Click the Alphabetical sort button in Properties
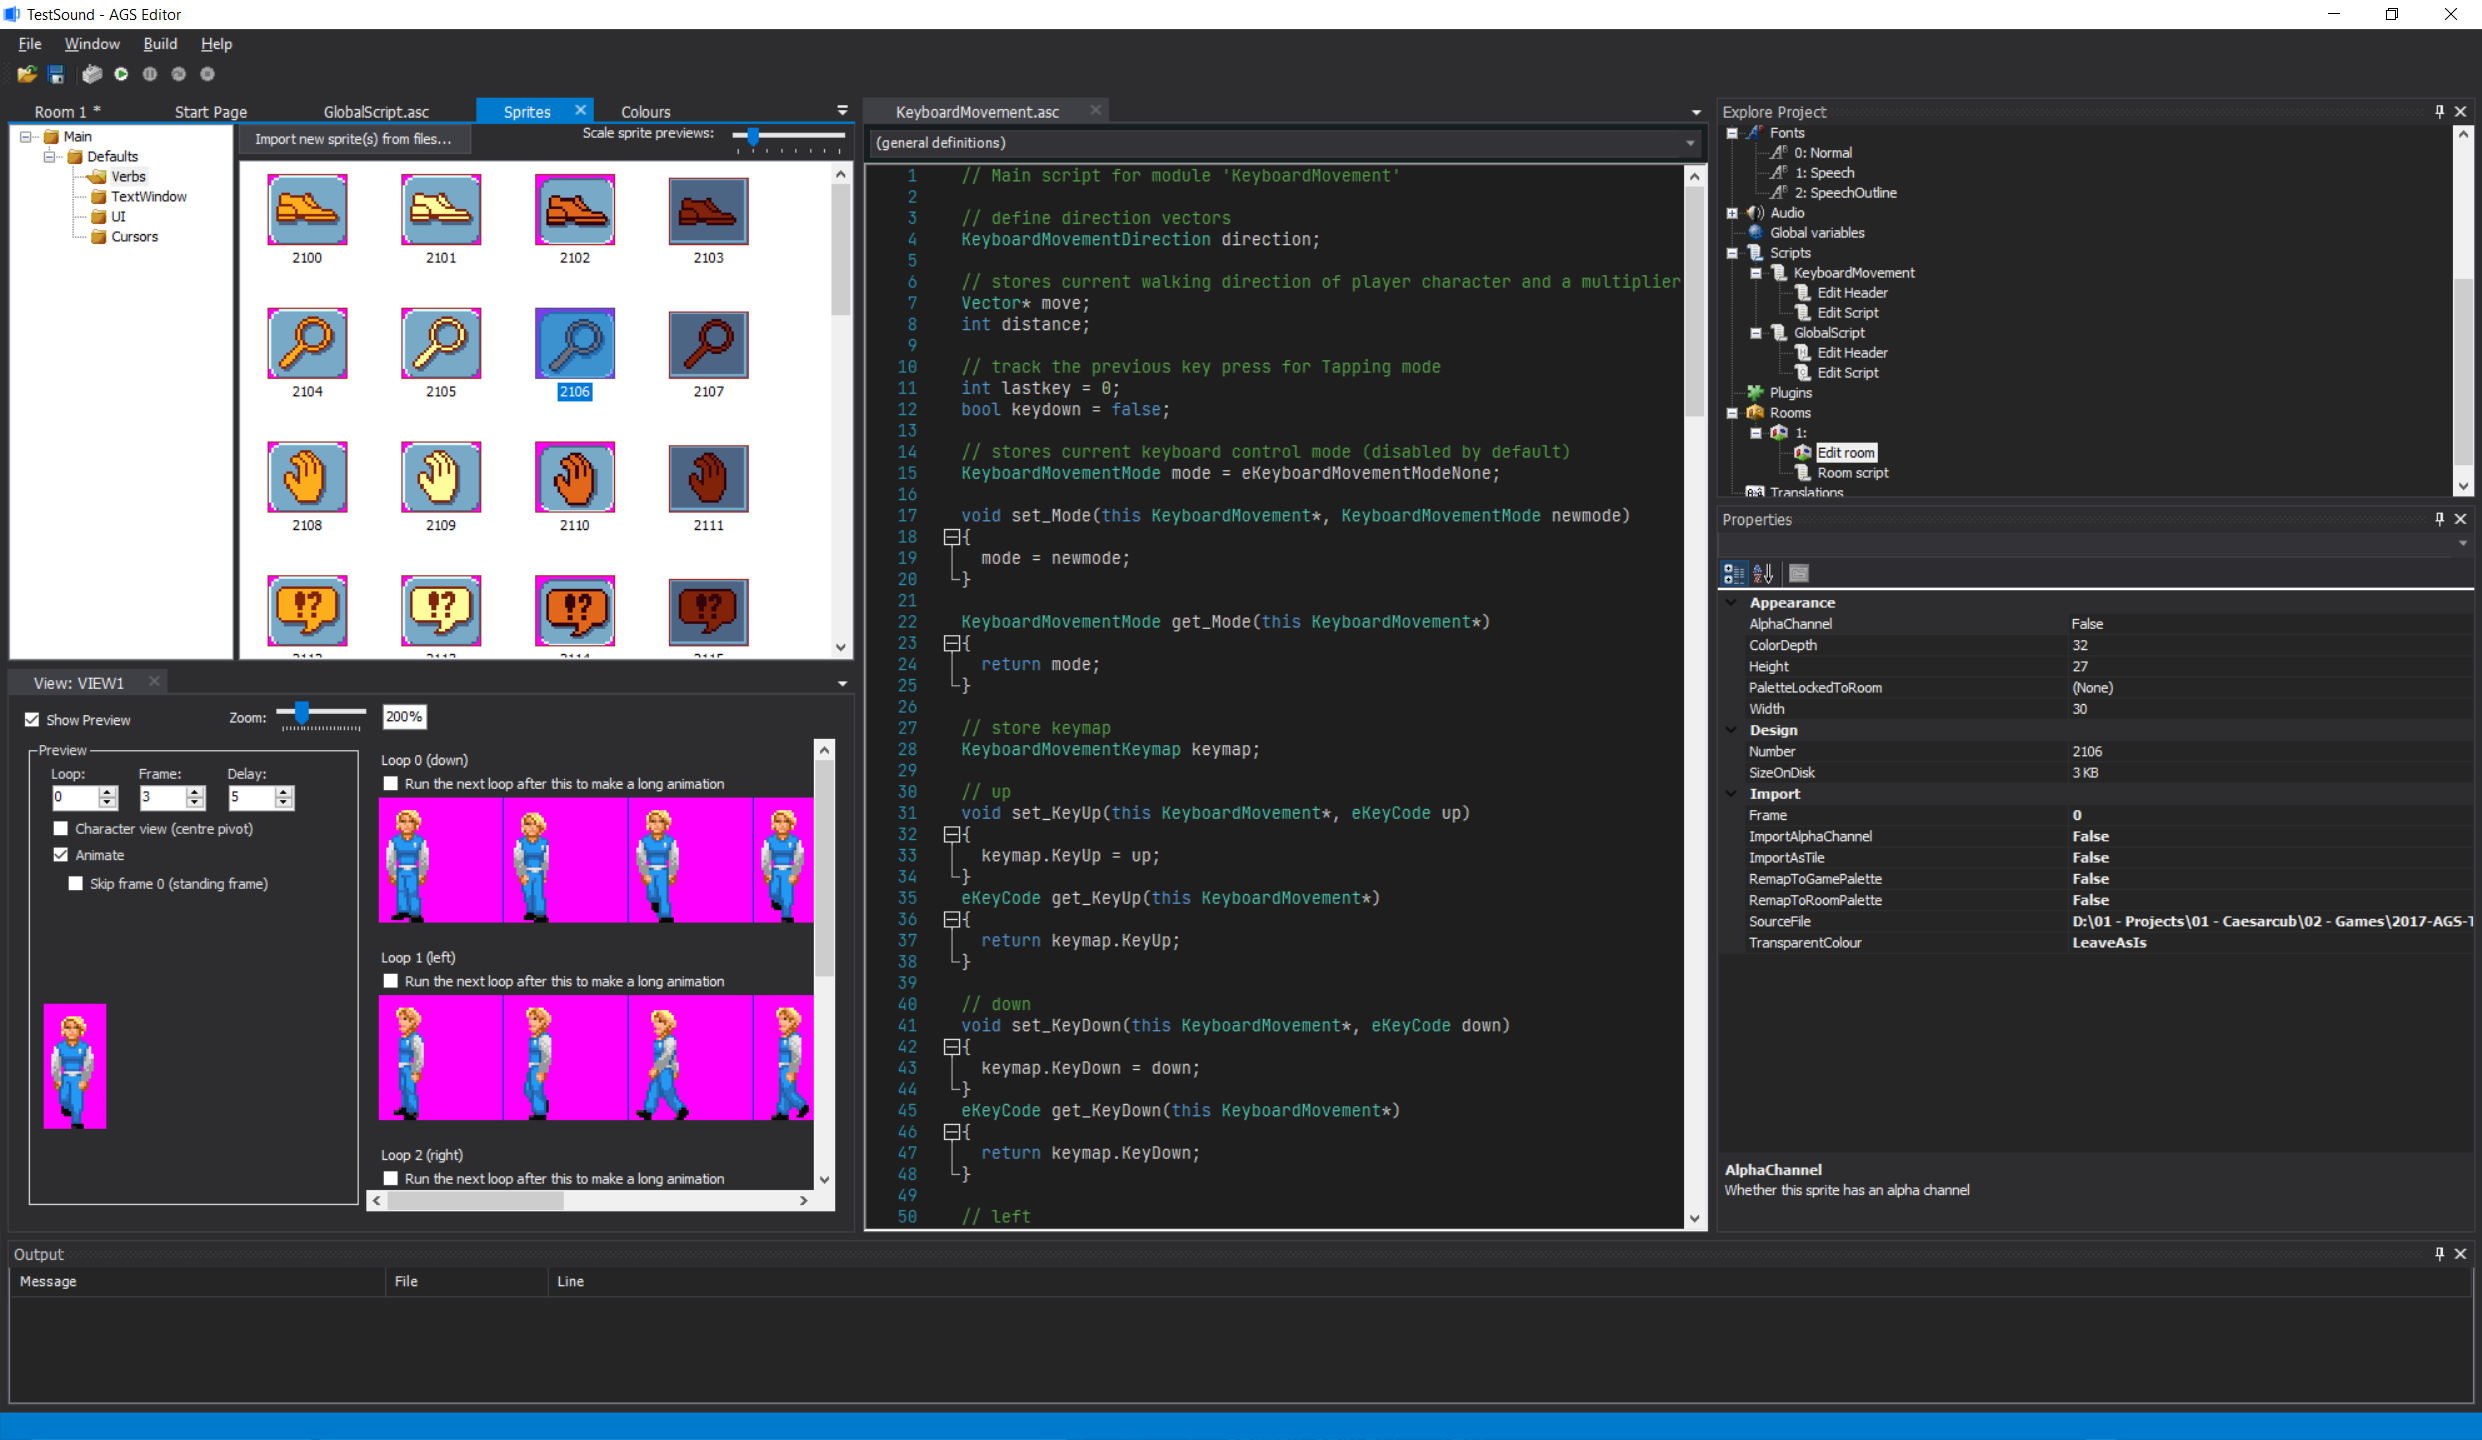The image size is (2482, 1440). tap(1763, 573)
